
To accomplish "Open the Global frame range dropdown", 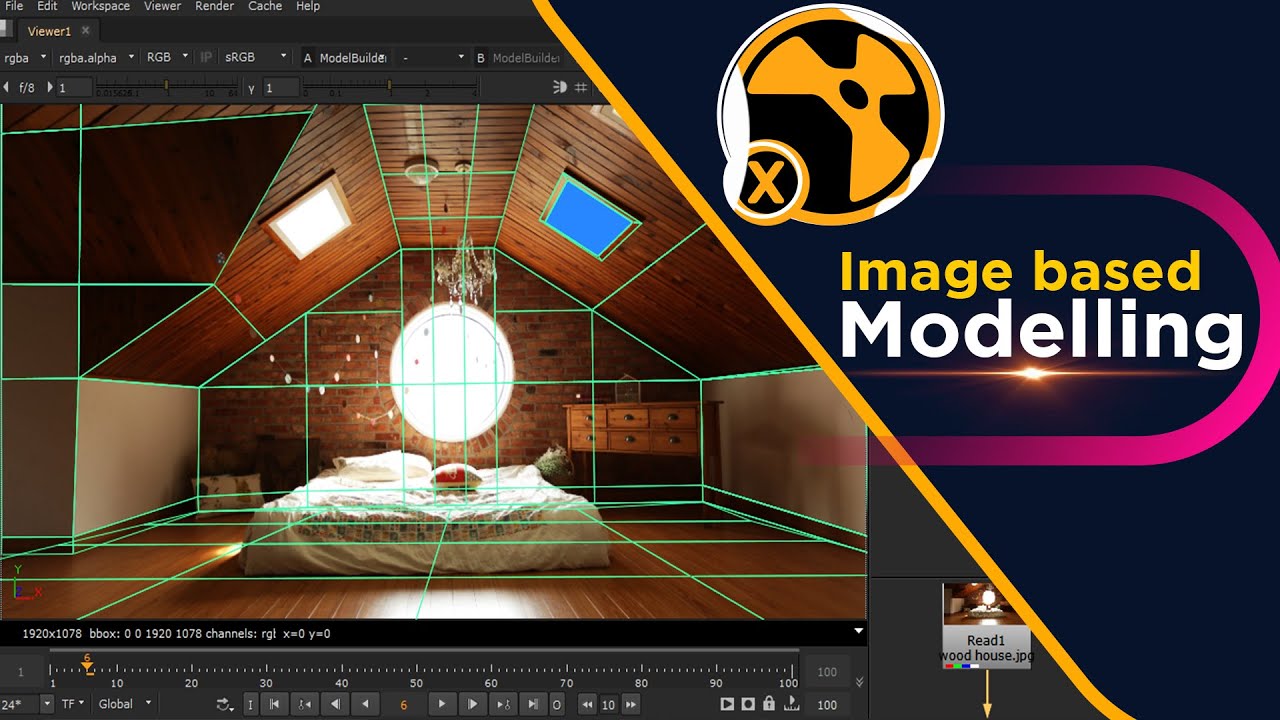I will 124,704.
